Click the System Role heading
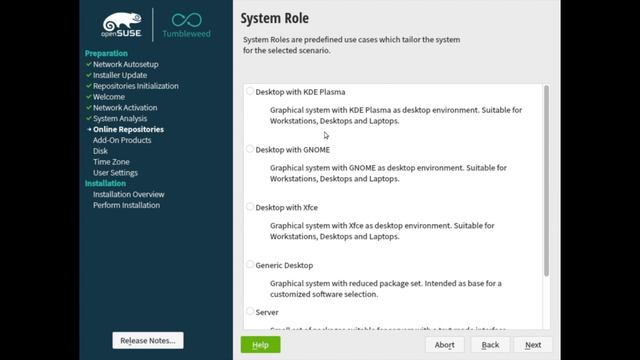Viewport: 640px width, 360px height. click(x=275, y=18)
